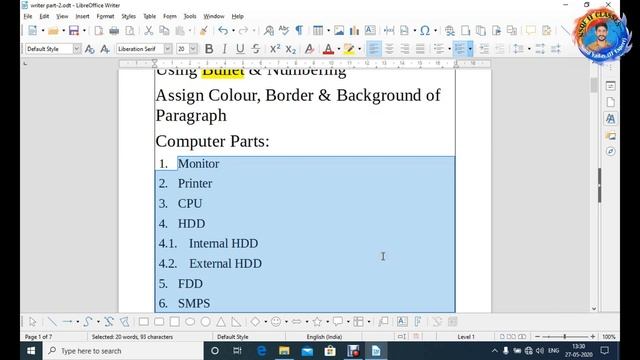Click the Spelling check icon

tap(284, 31)
